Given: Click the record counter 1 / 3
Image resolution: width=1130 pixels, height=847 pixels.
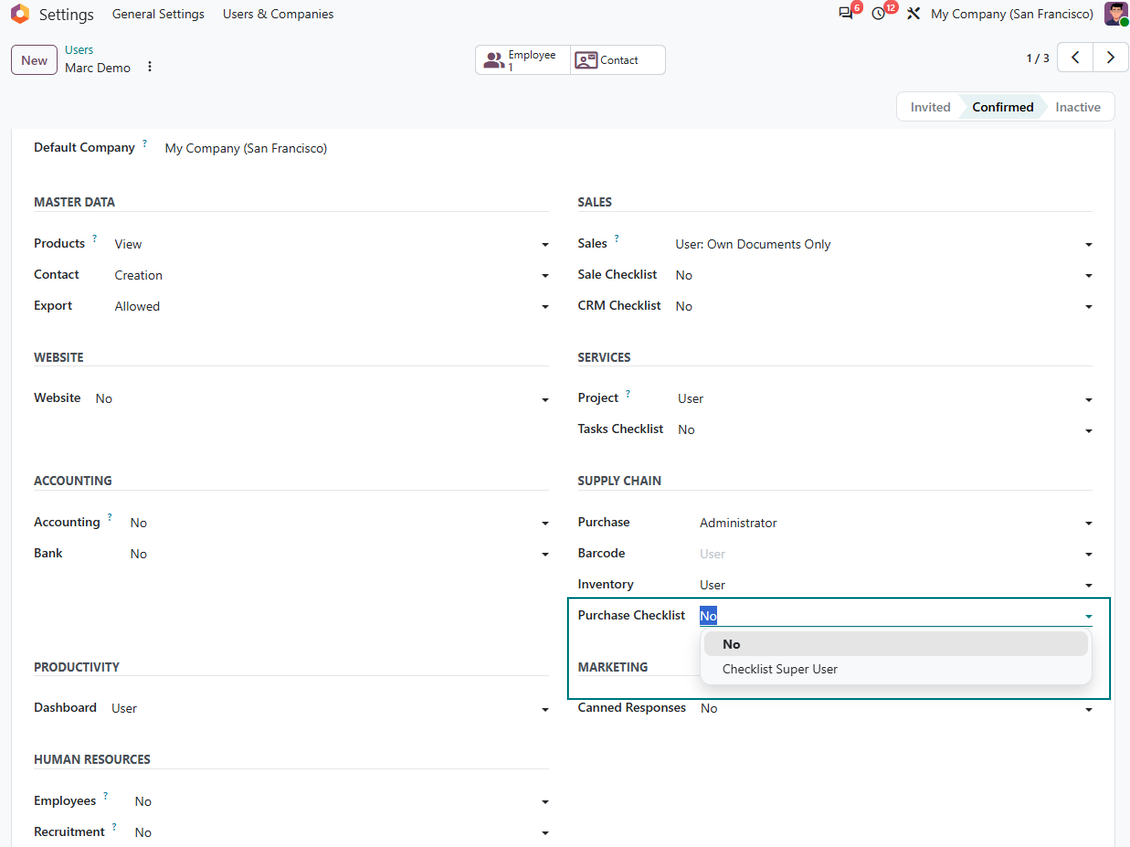Looking at the screenshot, I should pyautogui.click(x=1038, y=58).
